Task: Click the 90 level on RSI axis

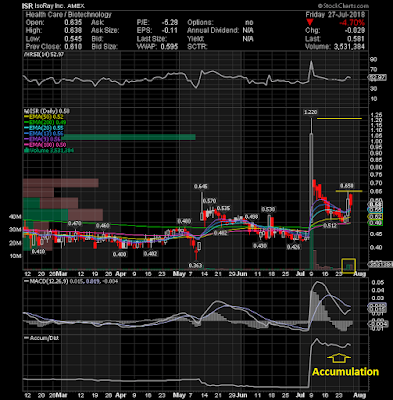Action: point(373,60)
